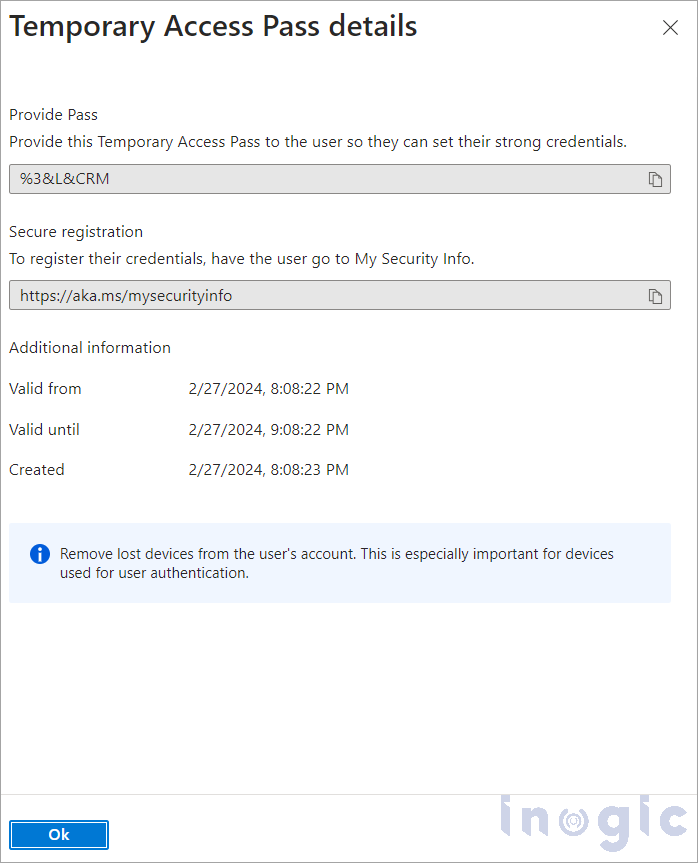This screenshot has width=698, height=863.
Task: Click the remove lost devices banner text
Action: pyautogui.click(x=336, y=563)
